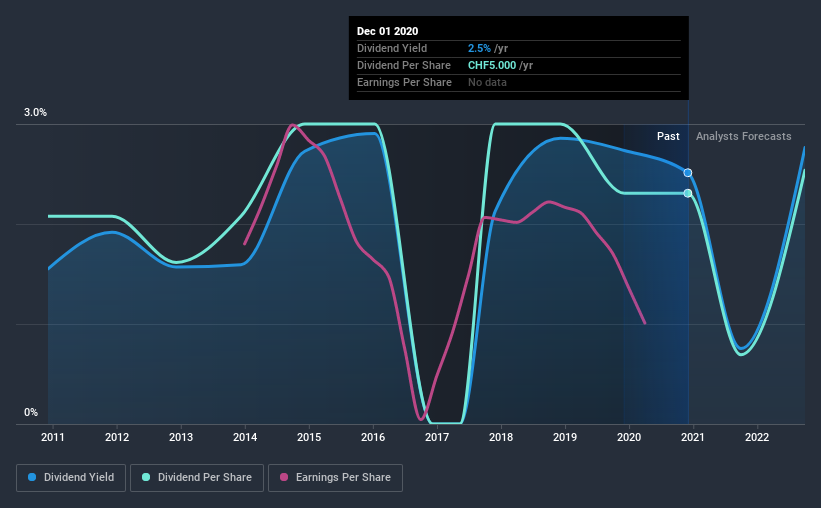821x508 pixels.
Task: Click the 2019 x-axis label
Action: pyautogui.click(x=565, y=437)
